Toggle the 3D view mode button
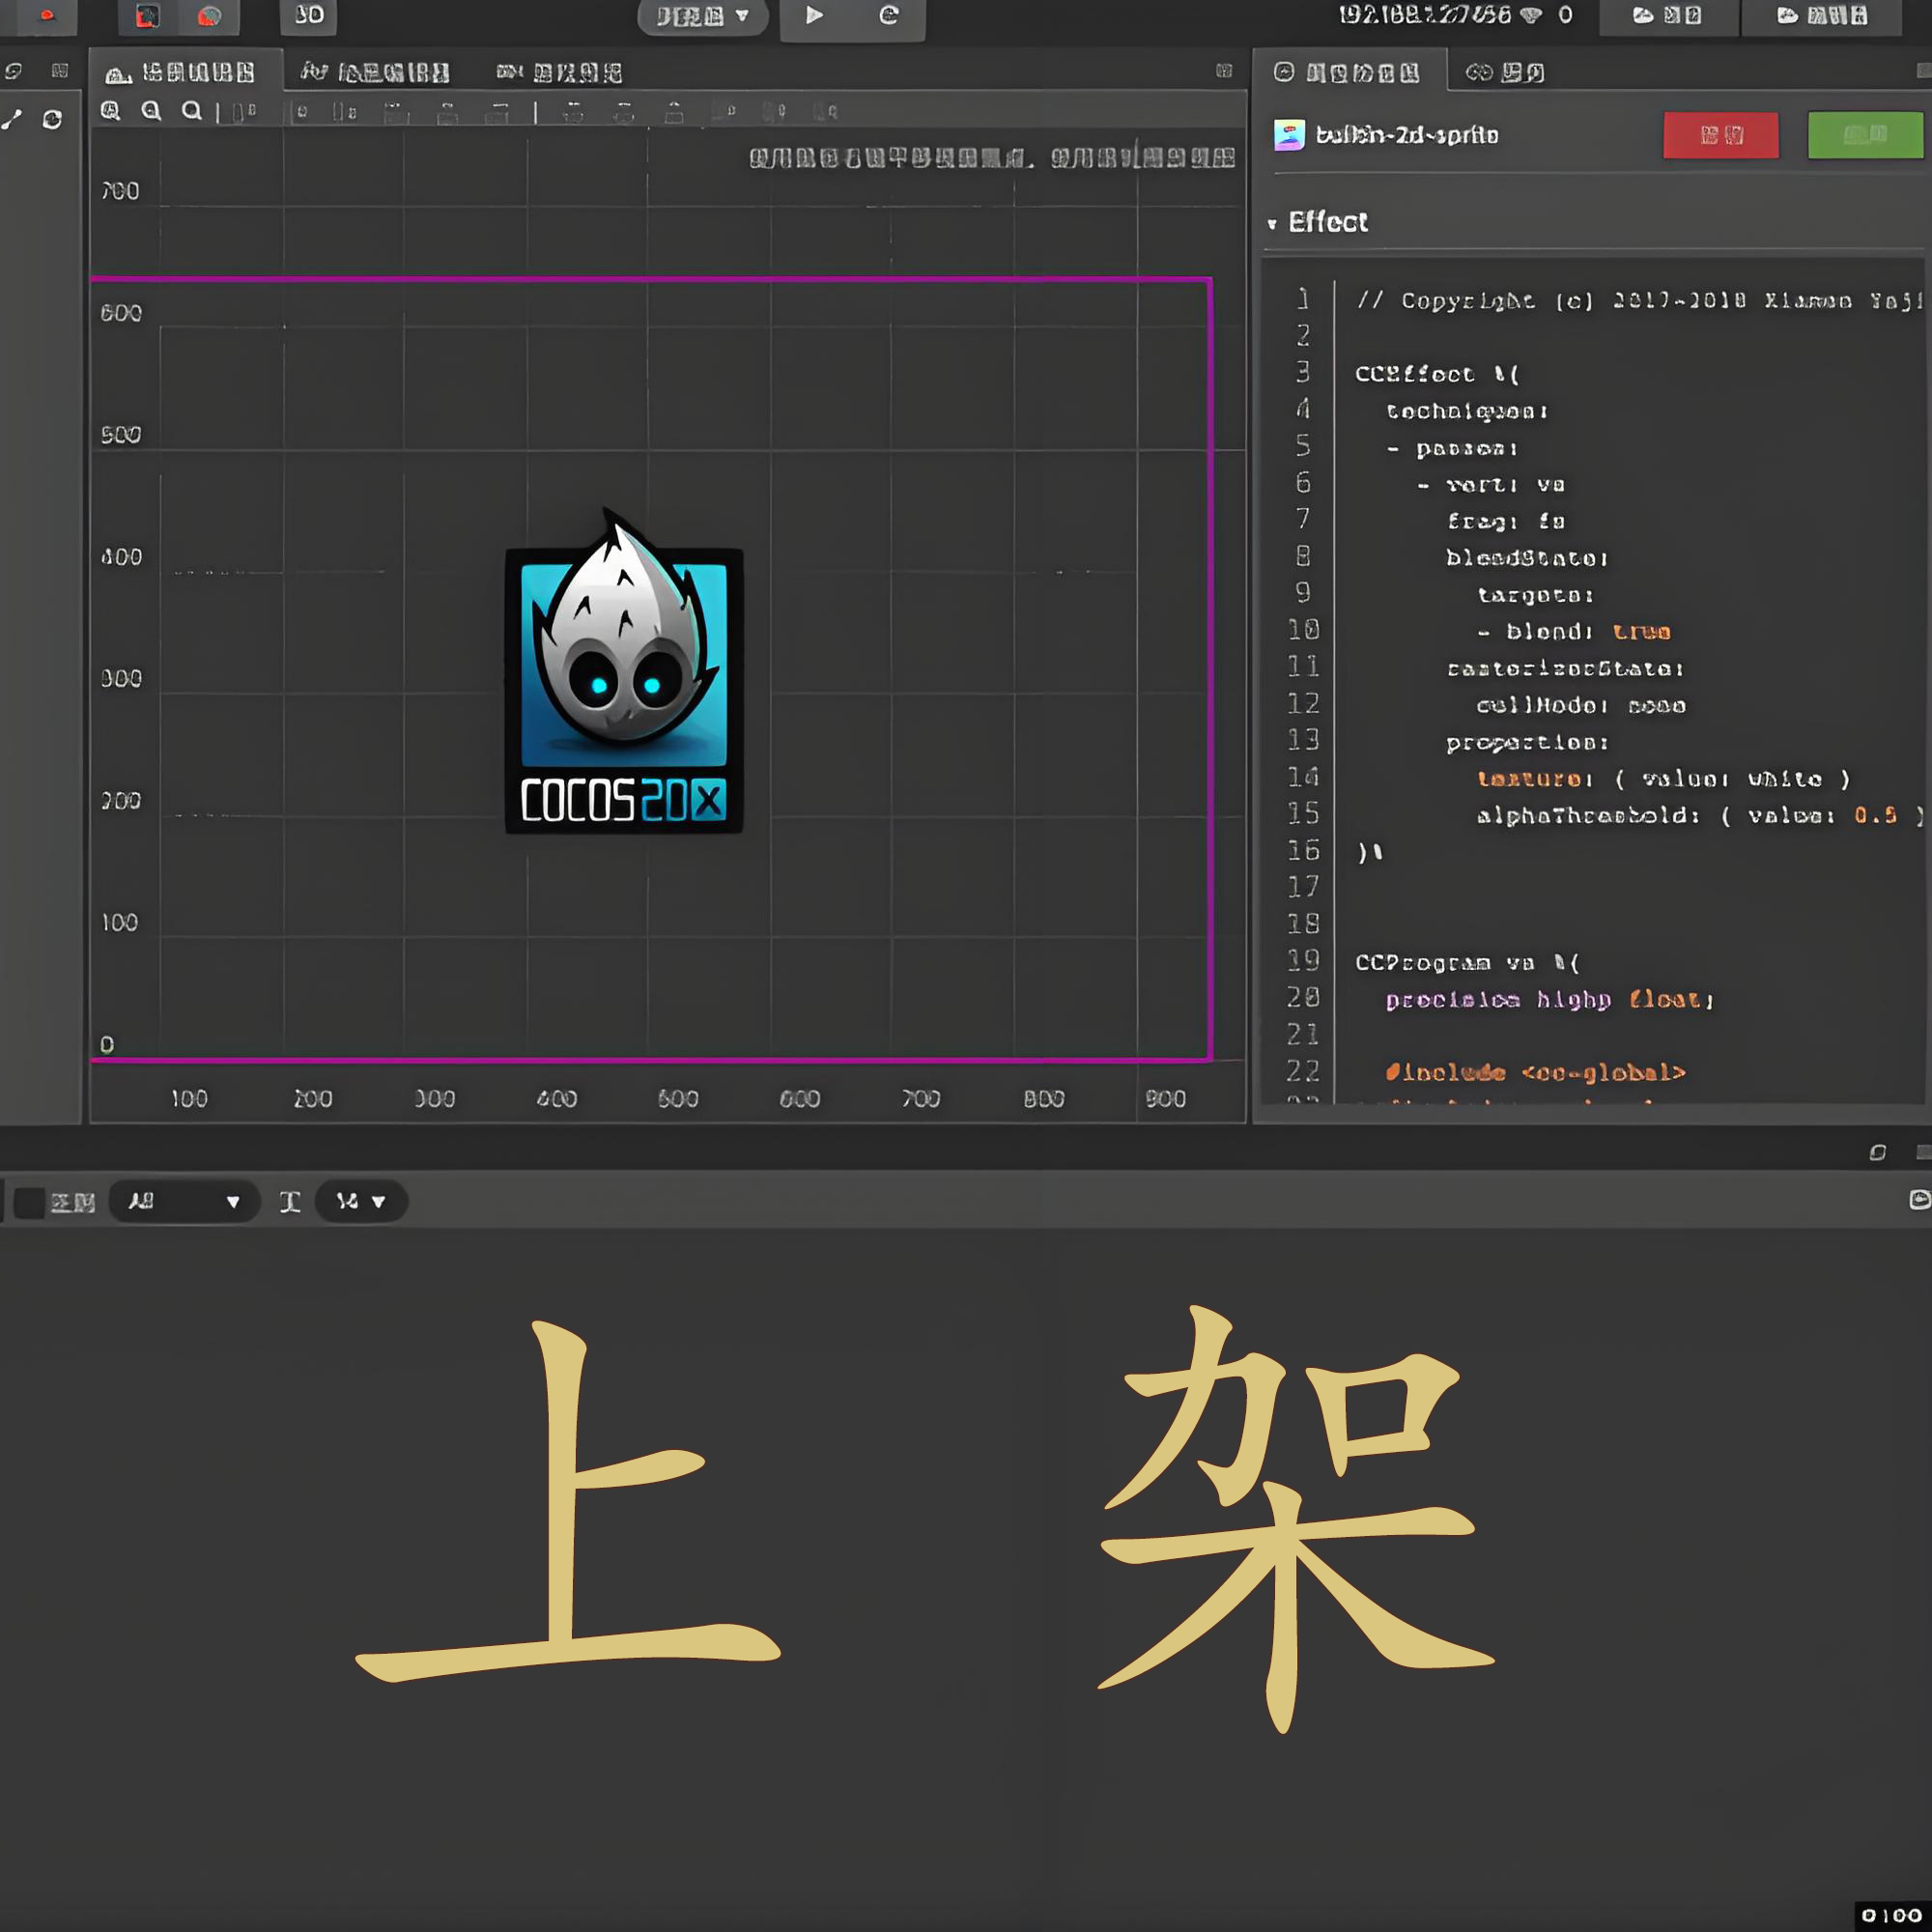This screenshot has height=1932, width=1932. click(x=308, y=15)
